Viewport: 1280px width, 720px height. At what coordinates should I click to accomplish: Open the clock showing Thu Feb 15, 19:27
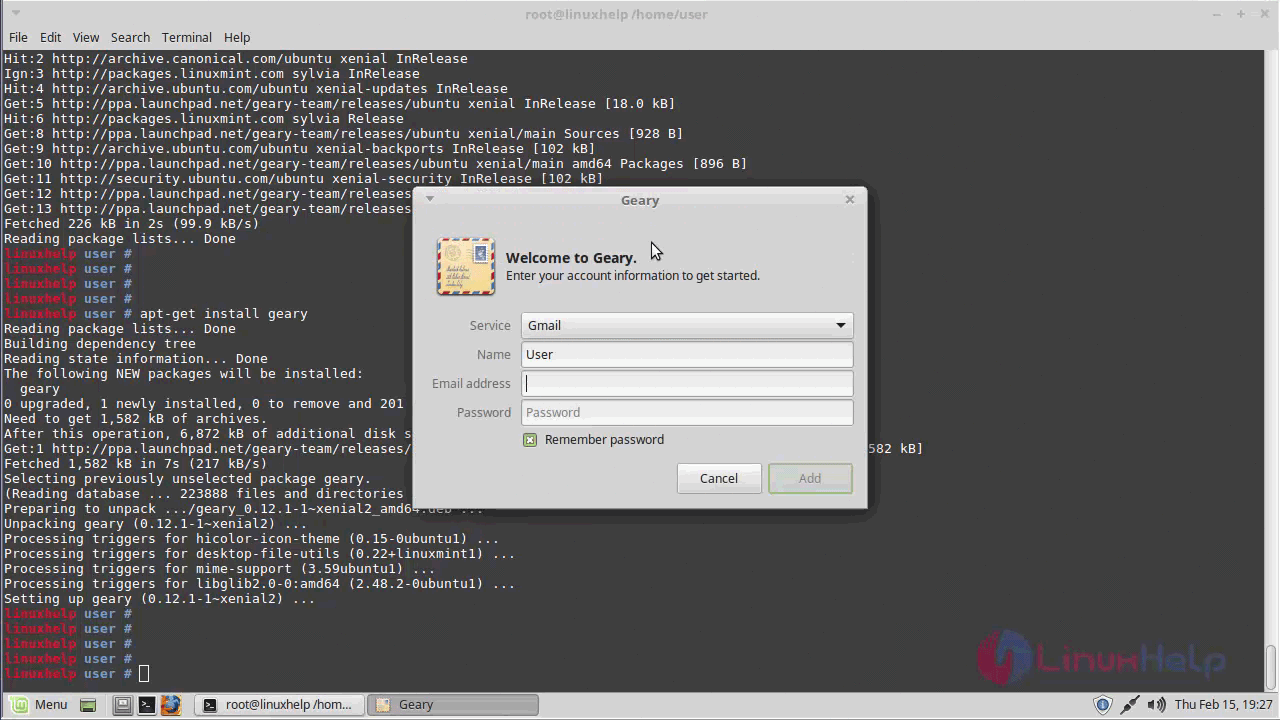1223,705
